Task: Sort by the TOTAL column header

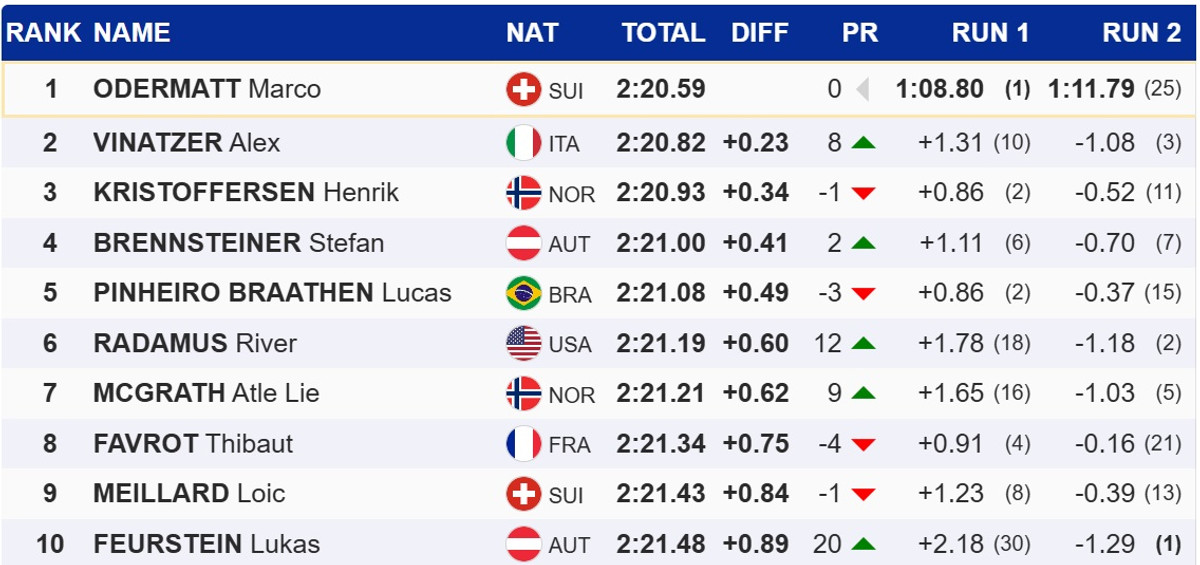Action: pyautogui.click(x=663, y=33)
